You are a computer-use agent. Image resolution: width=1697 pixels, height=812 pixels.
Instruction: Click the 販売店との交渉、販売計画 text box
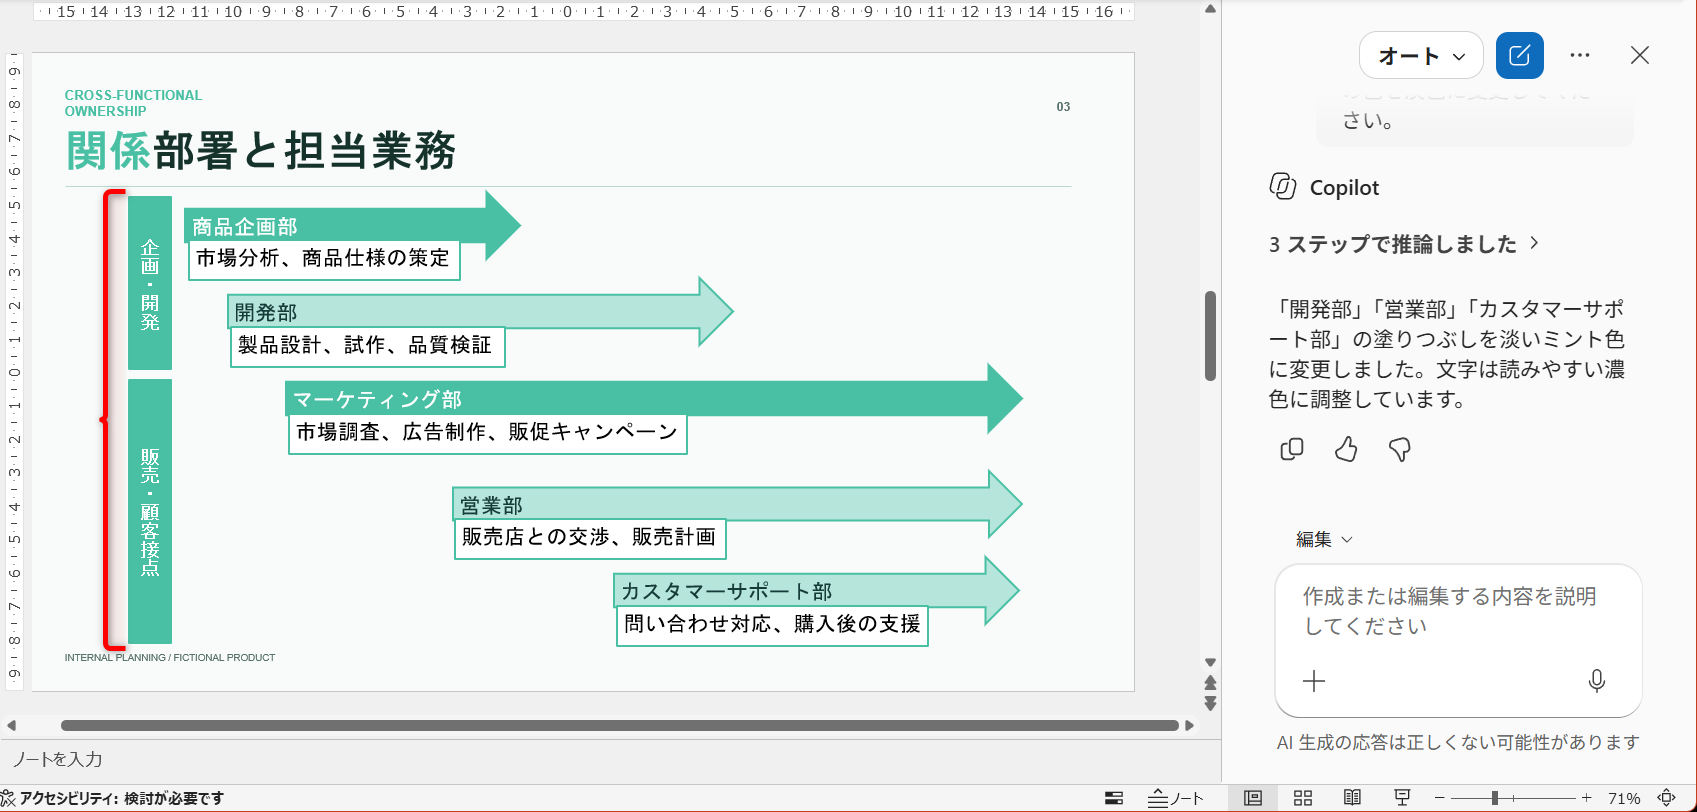tap(590, 538)
